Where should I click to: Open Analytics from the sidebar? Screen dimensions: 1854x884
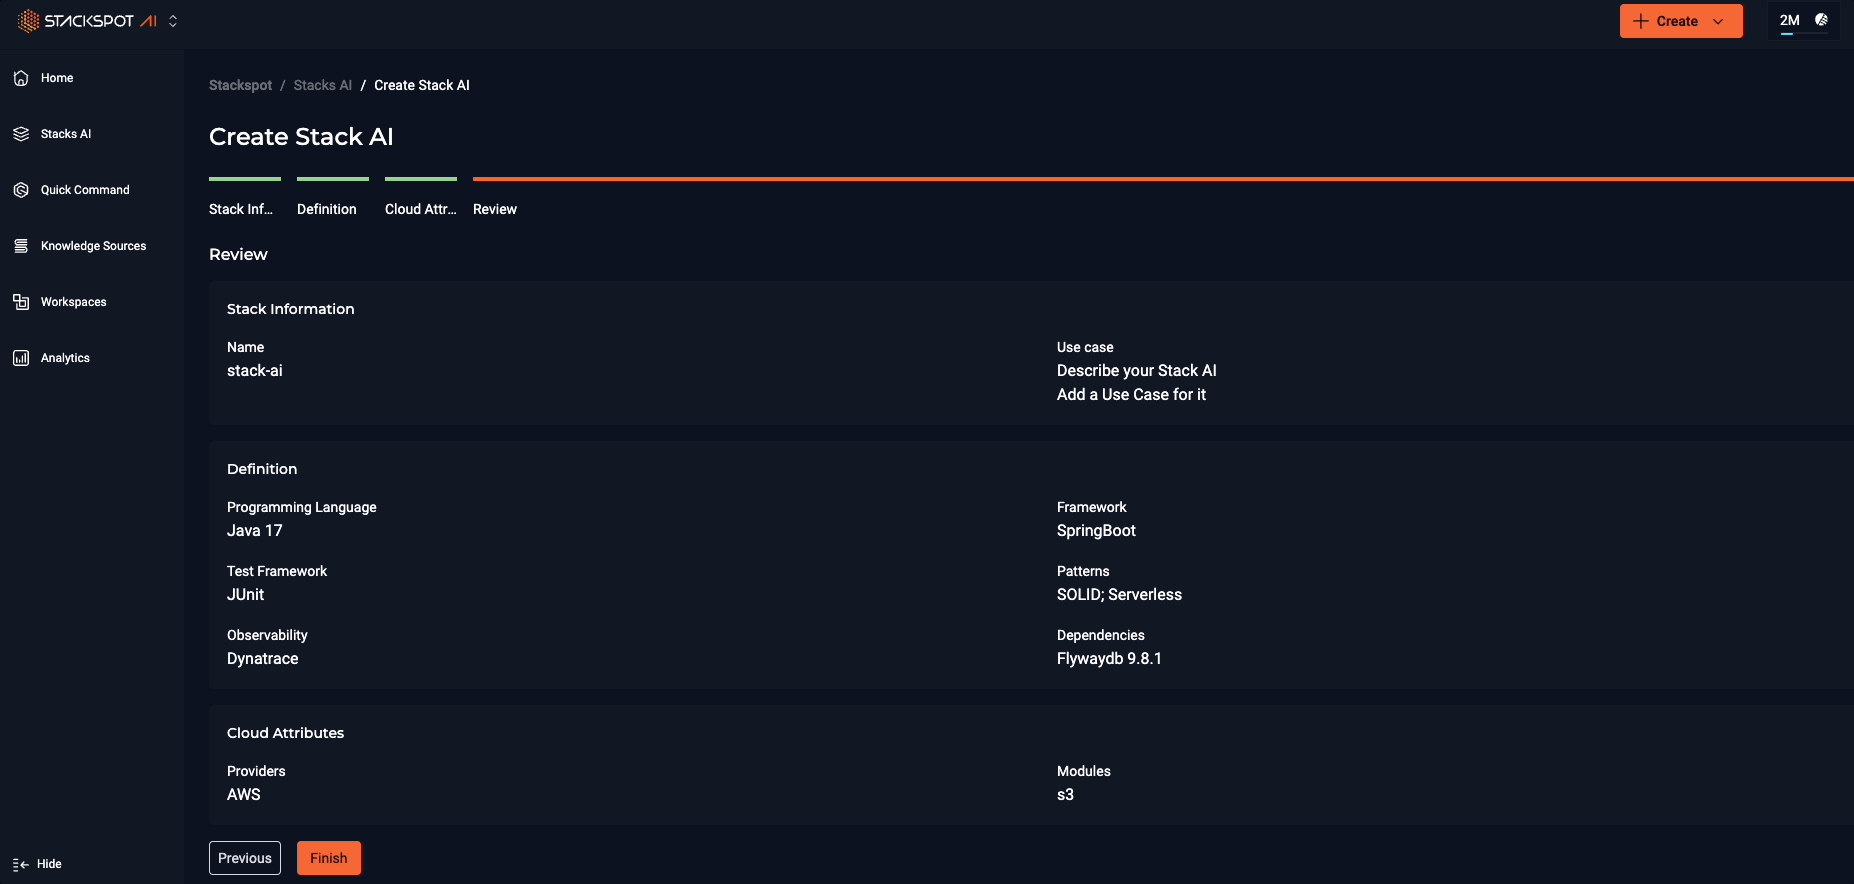click(x=65, y=357)
